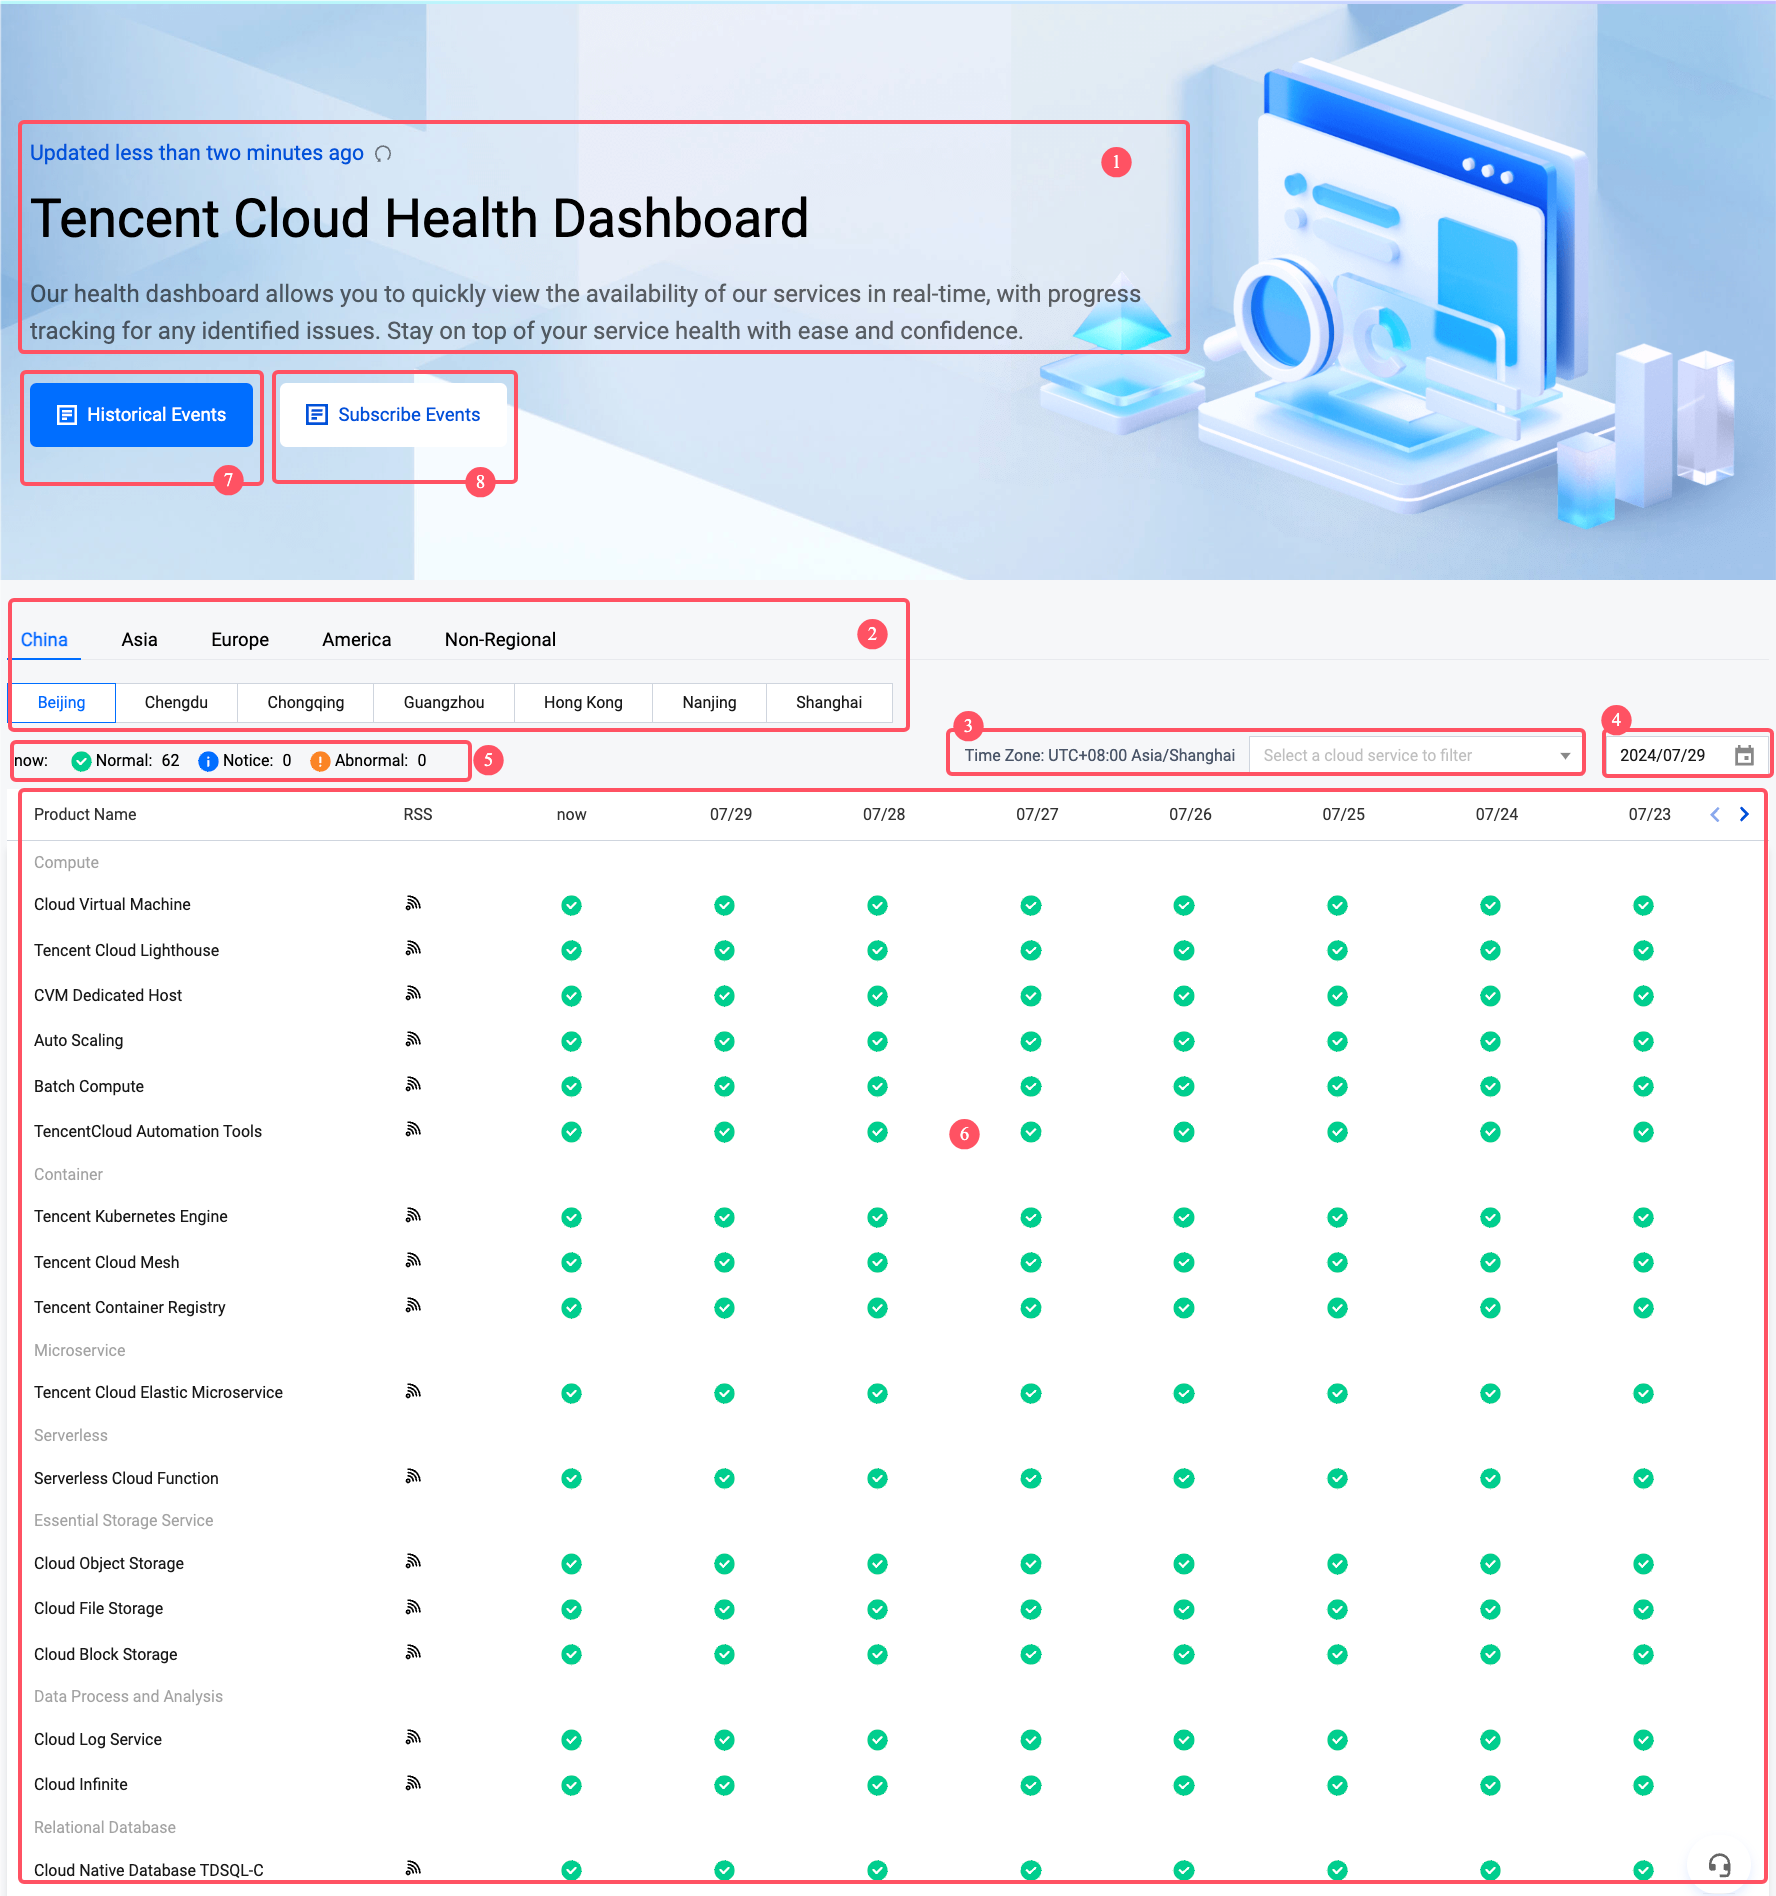Open RSS feed for Cloud Native Database TDSQL-C
The image size is (1776, 1896).
coord(413,1869)
